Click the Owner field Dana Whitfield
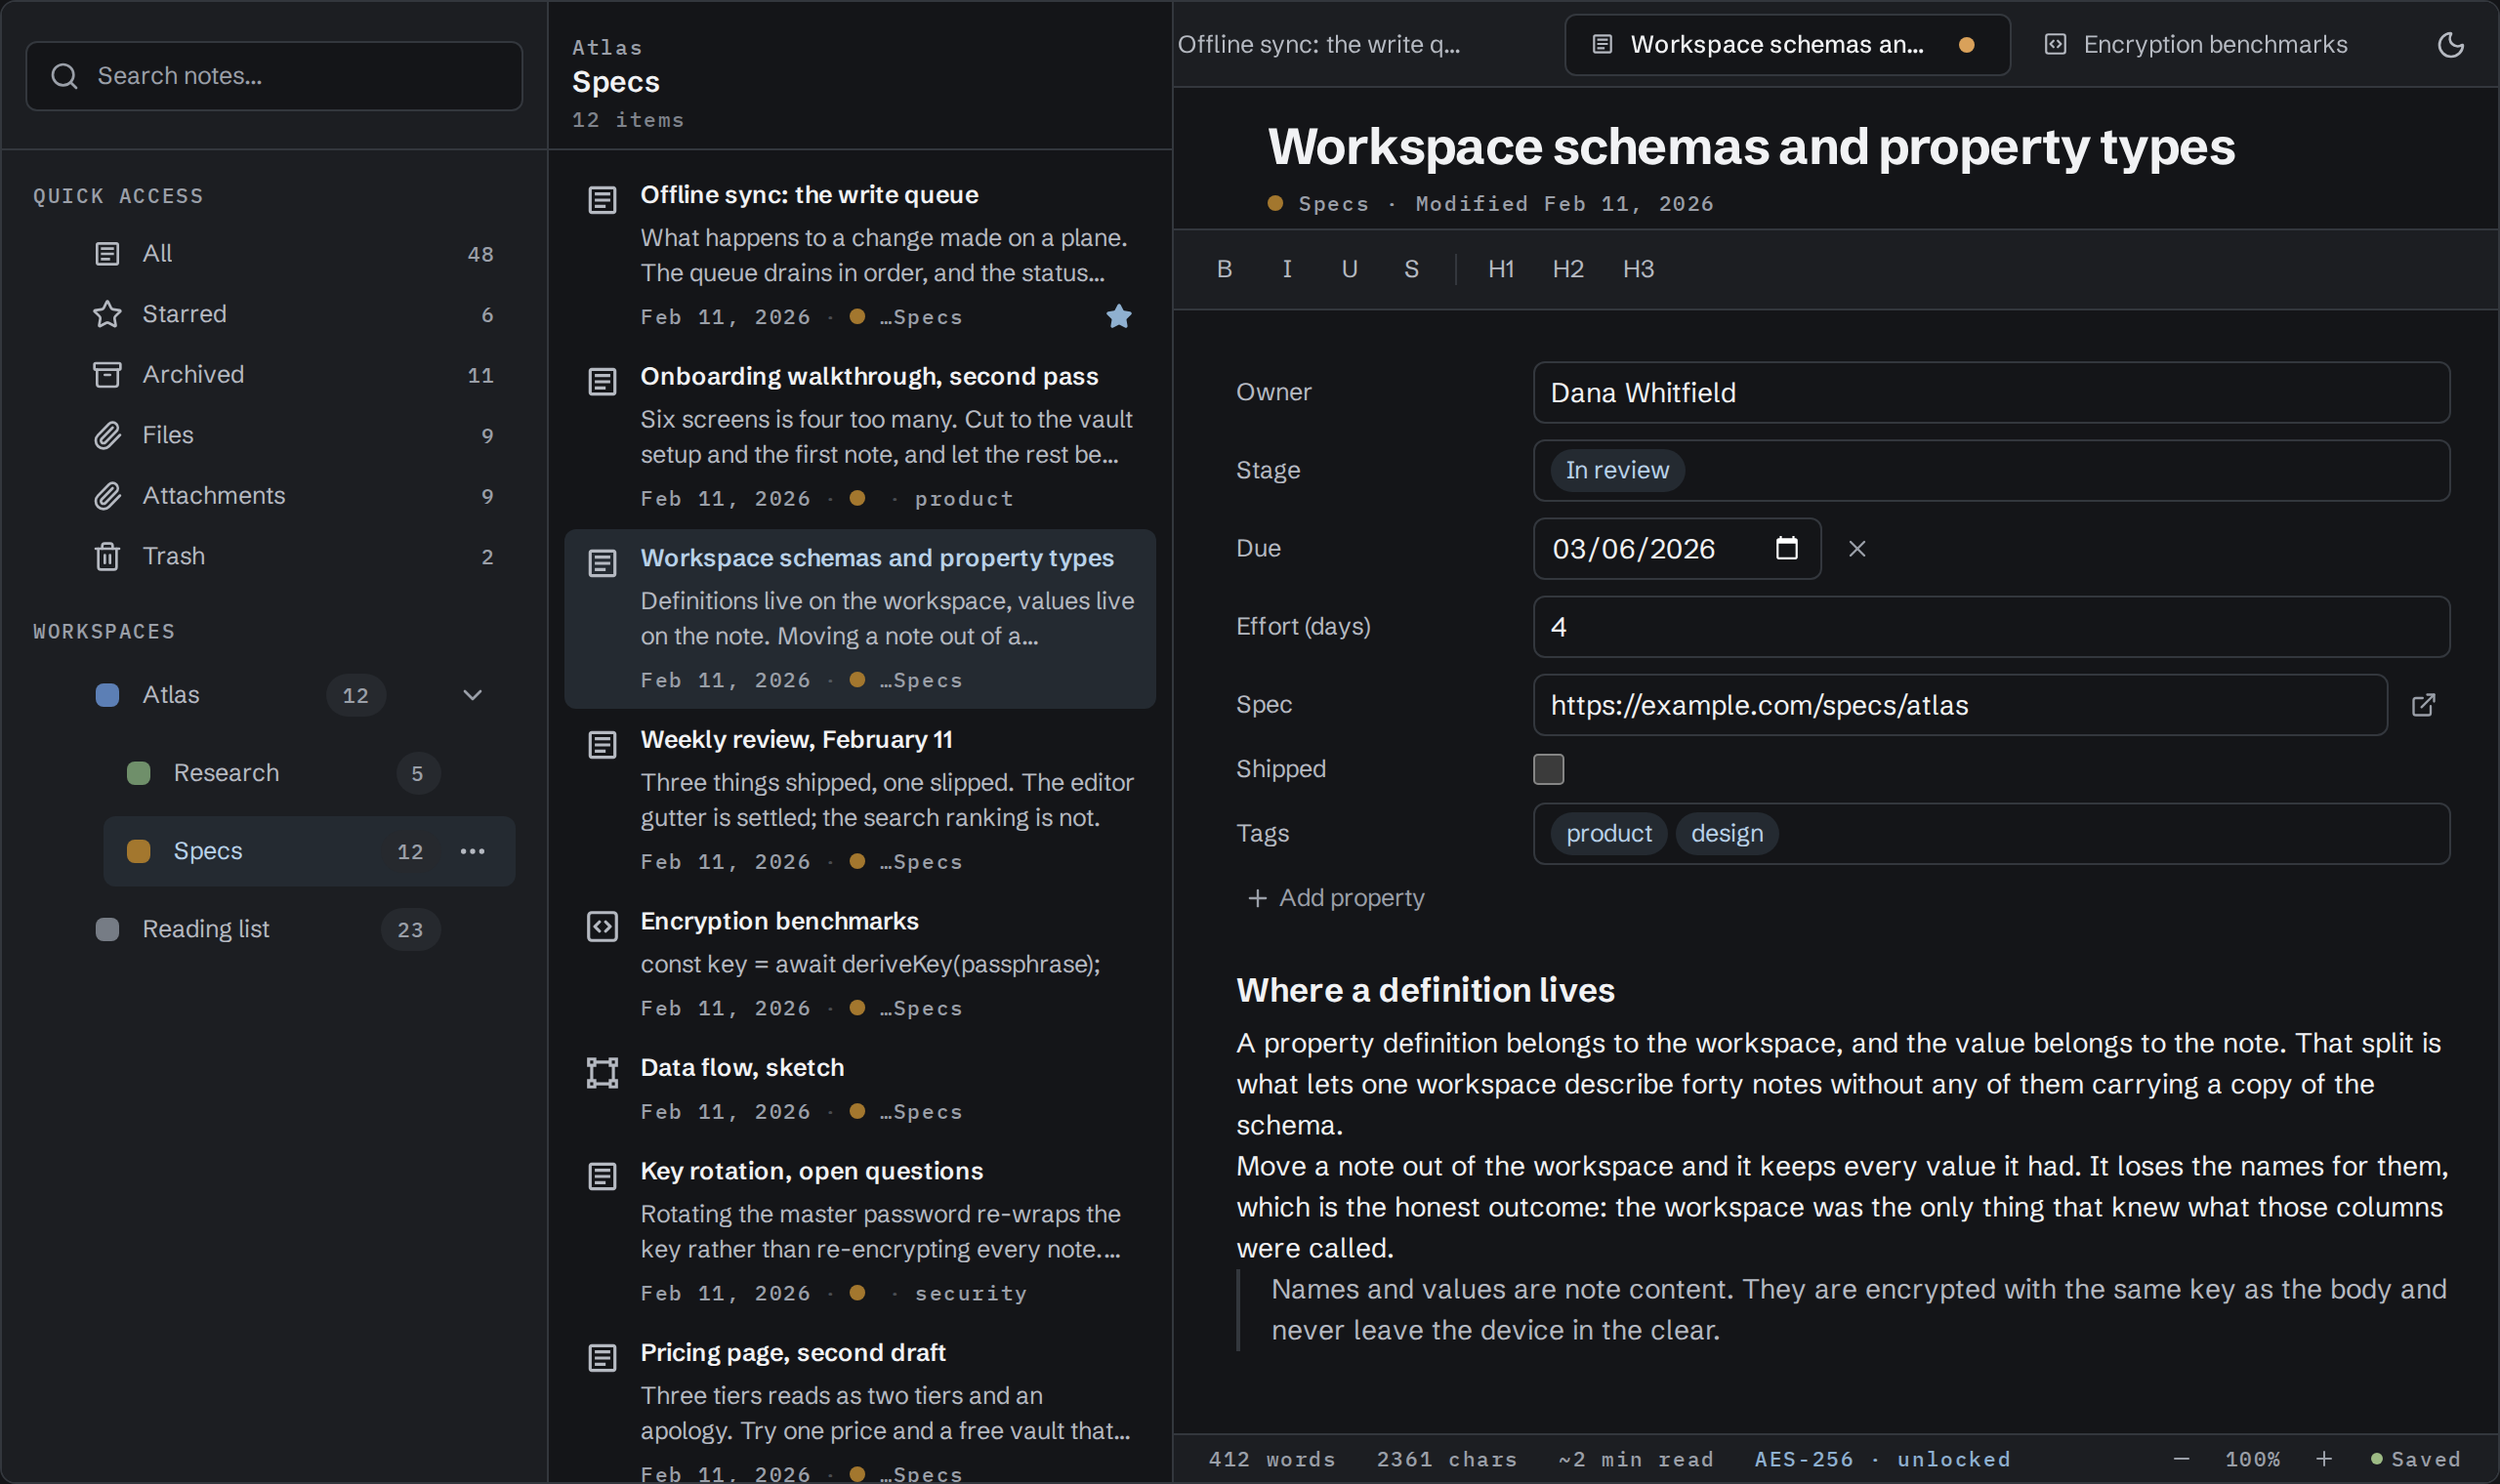The height and width of the screenshot is (1484, 2500). pyautogui.click(x=1991, y=392)
